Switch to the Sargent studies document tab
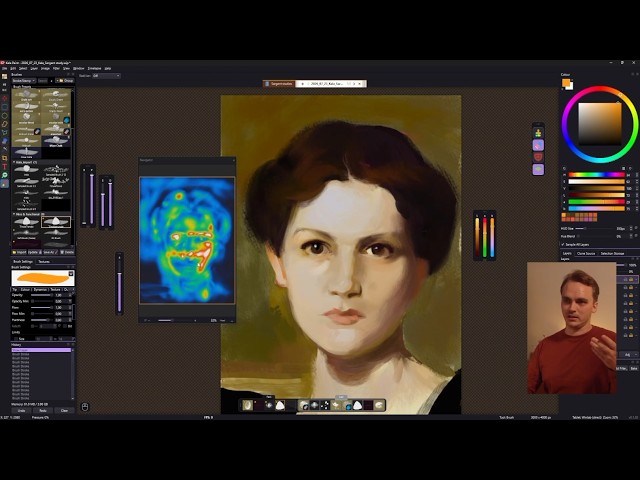The image size is (640, 480). coord(279,84)
